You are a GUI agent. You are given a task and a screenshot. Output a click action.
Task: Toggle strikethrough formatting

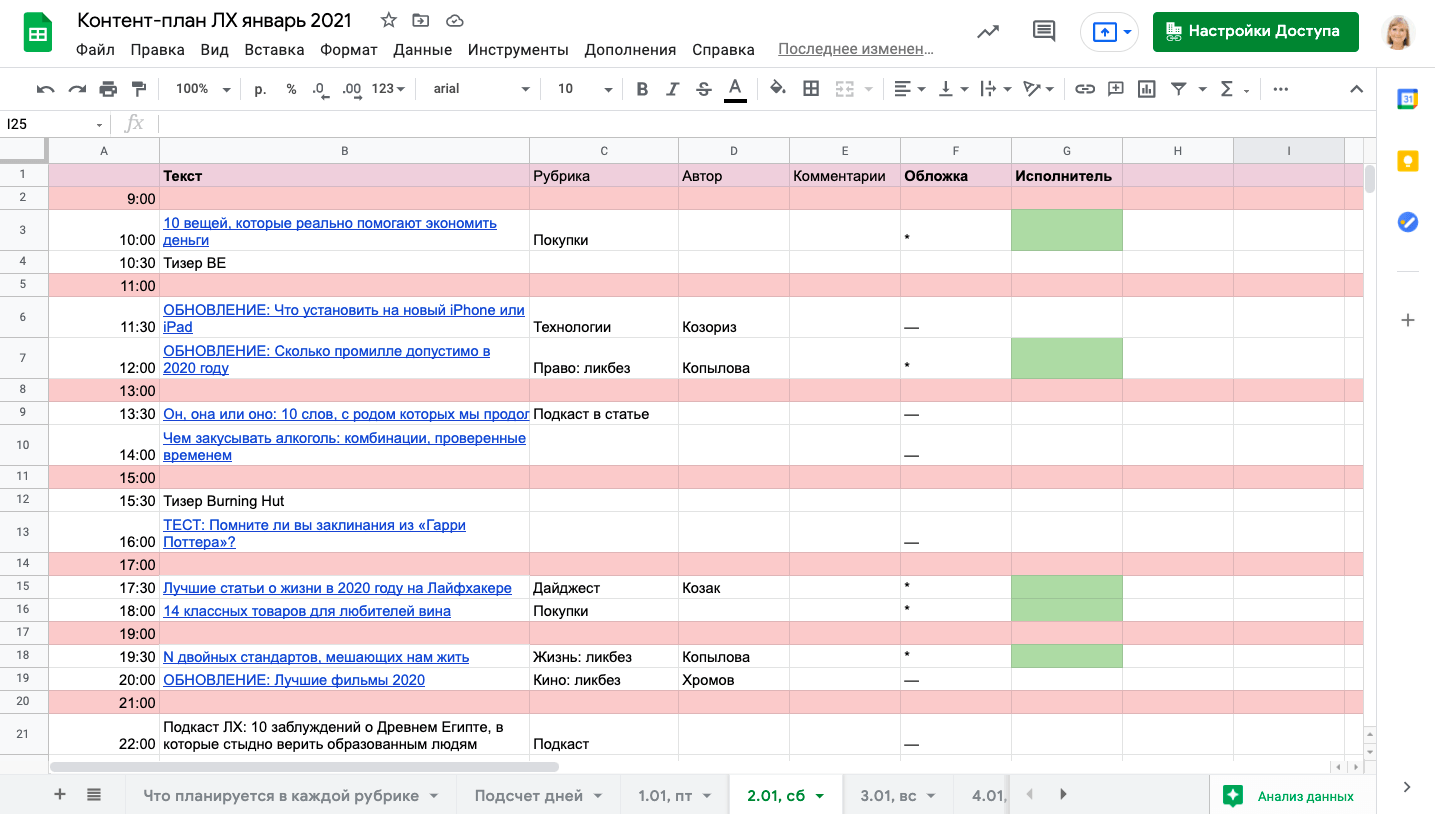tap(703, 89)
